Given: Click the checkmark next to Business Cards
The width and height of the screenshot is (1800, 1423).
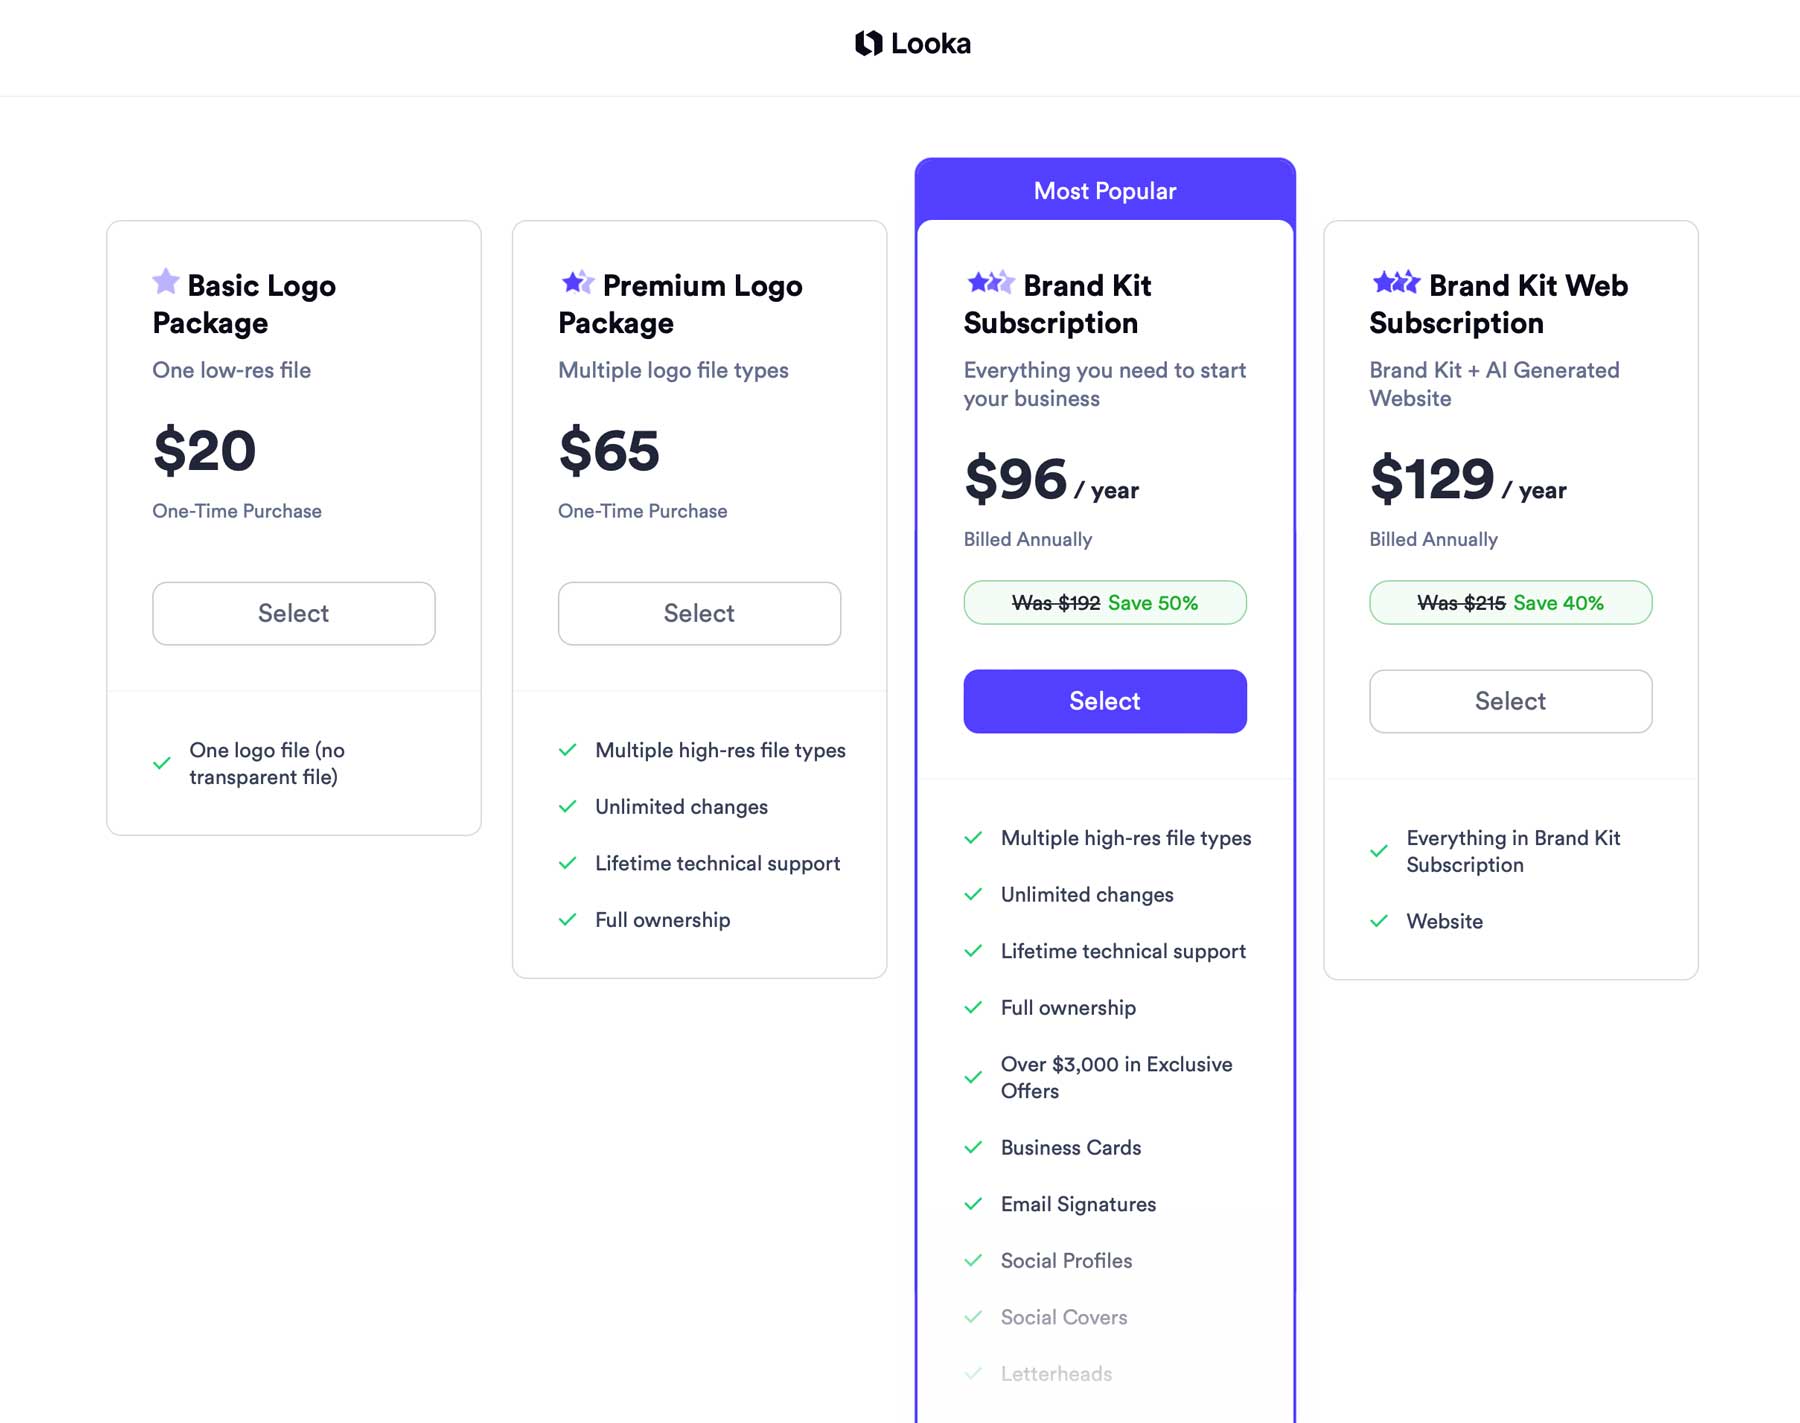Looking at the screenshot, I should point(974,1148).
